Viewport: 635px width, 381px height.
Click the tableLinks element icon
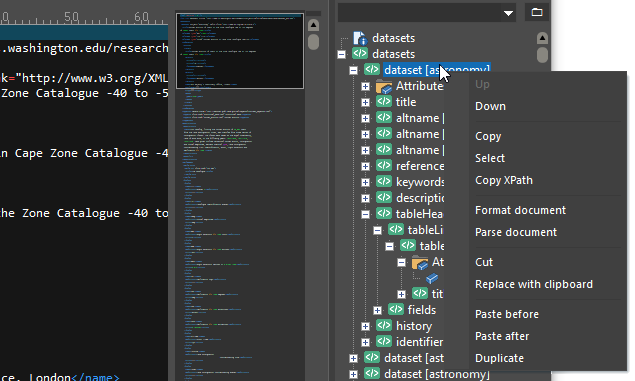coord(396,230)
